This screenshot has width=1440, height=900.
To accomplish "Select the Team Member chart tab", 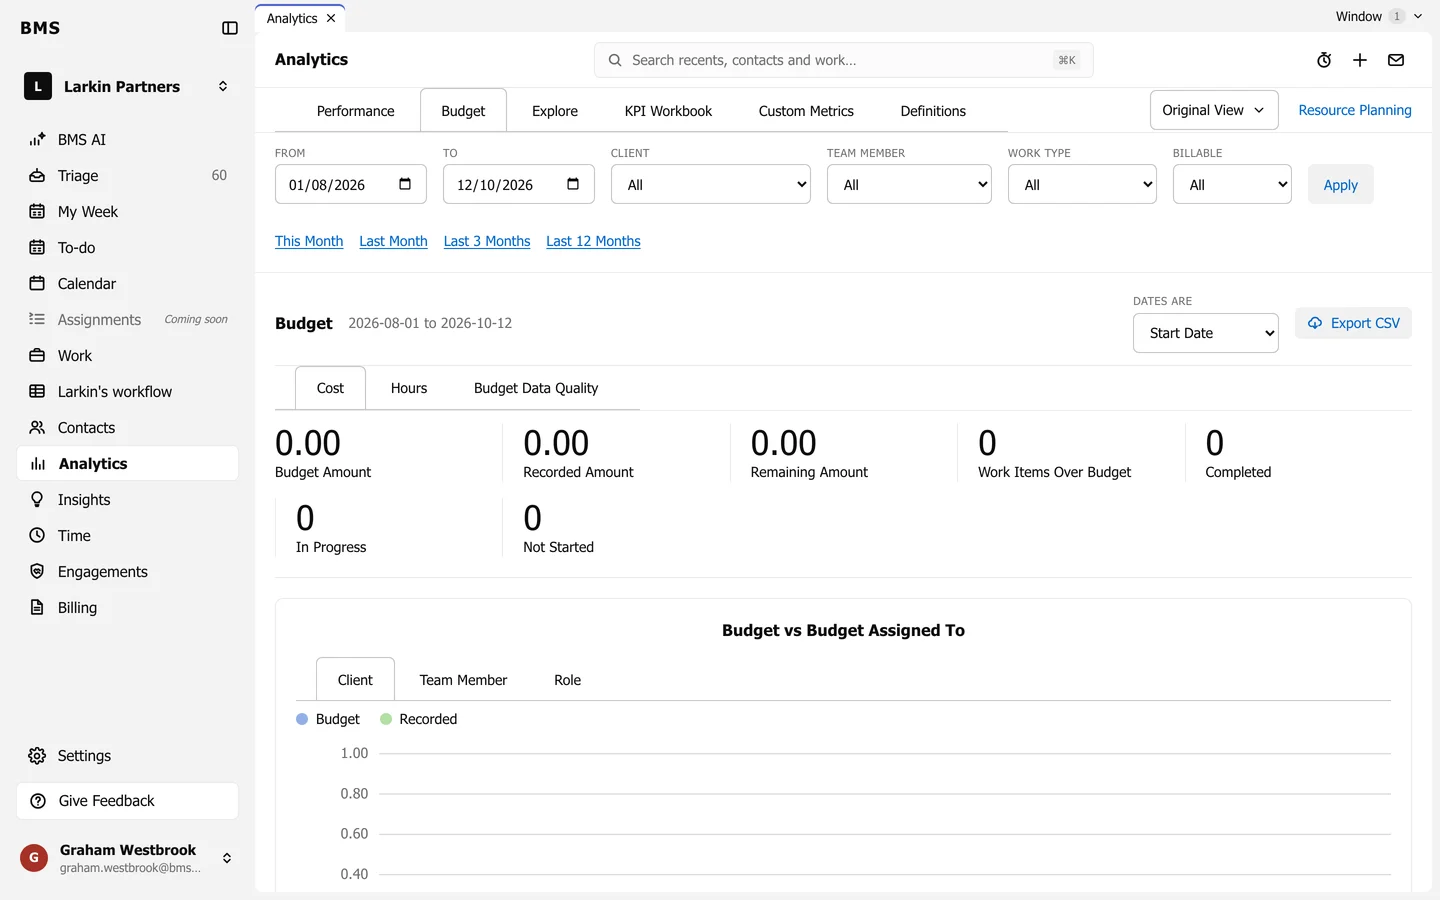I will pos(463,680).
